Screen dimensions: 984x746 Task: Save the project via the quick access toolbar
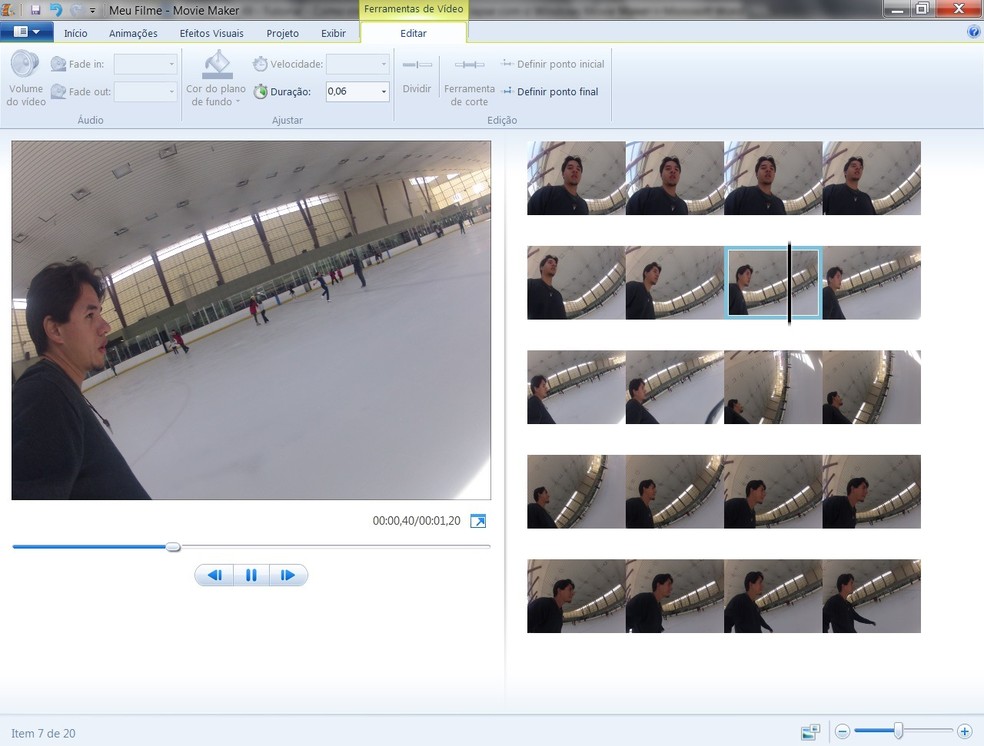coord(37,8)
